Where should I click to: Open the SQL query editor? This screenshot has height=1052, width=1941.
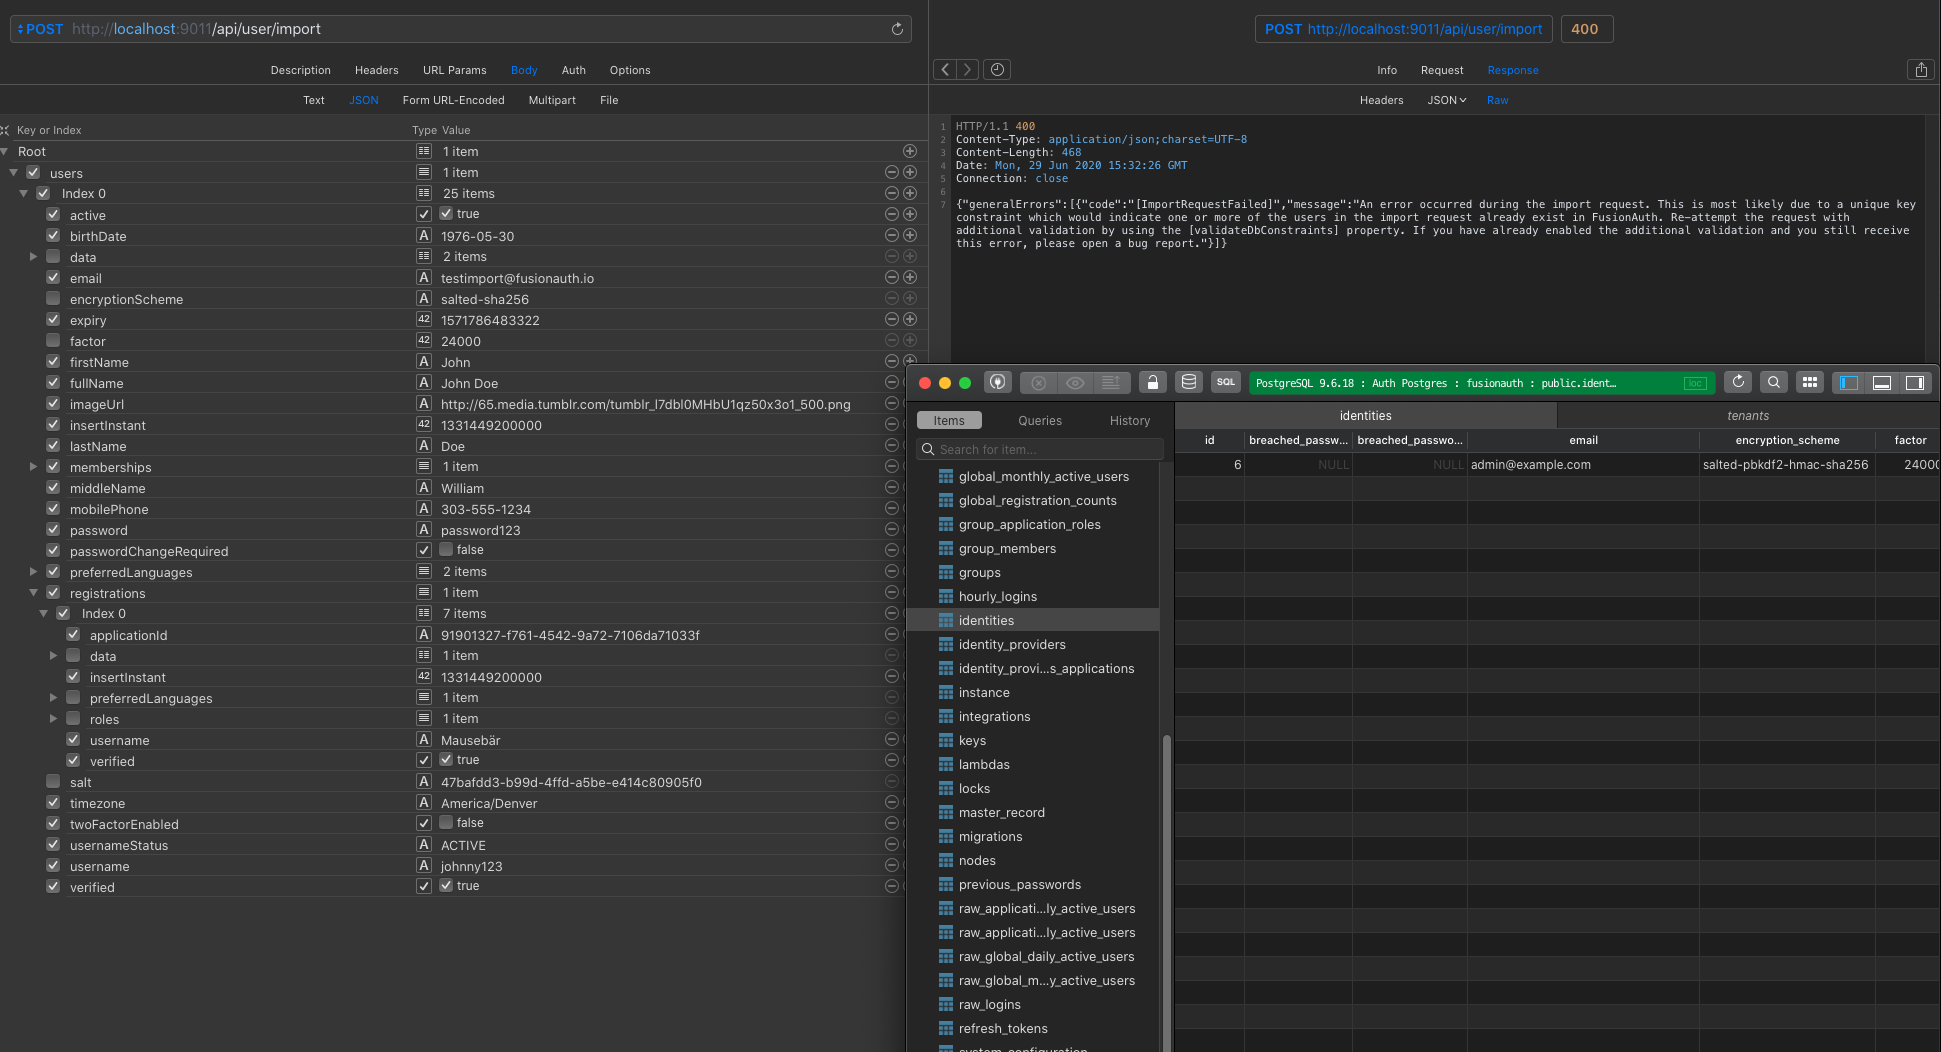point(1225,382)
